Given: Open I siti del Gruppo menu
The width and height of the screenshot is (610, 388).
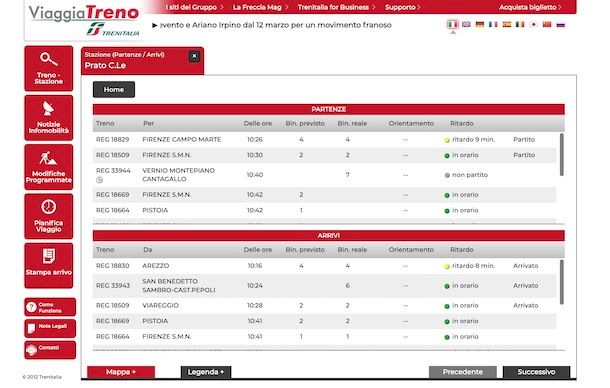Looking at the screenshot, I should click(x=194, y=7).
